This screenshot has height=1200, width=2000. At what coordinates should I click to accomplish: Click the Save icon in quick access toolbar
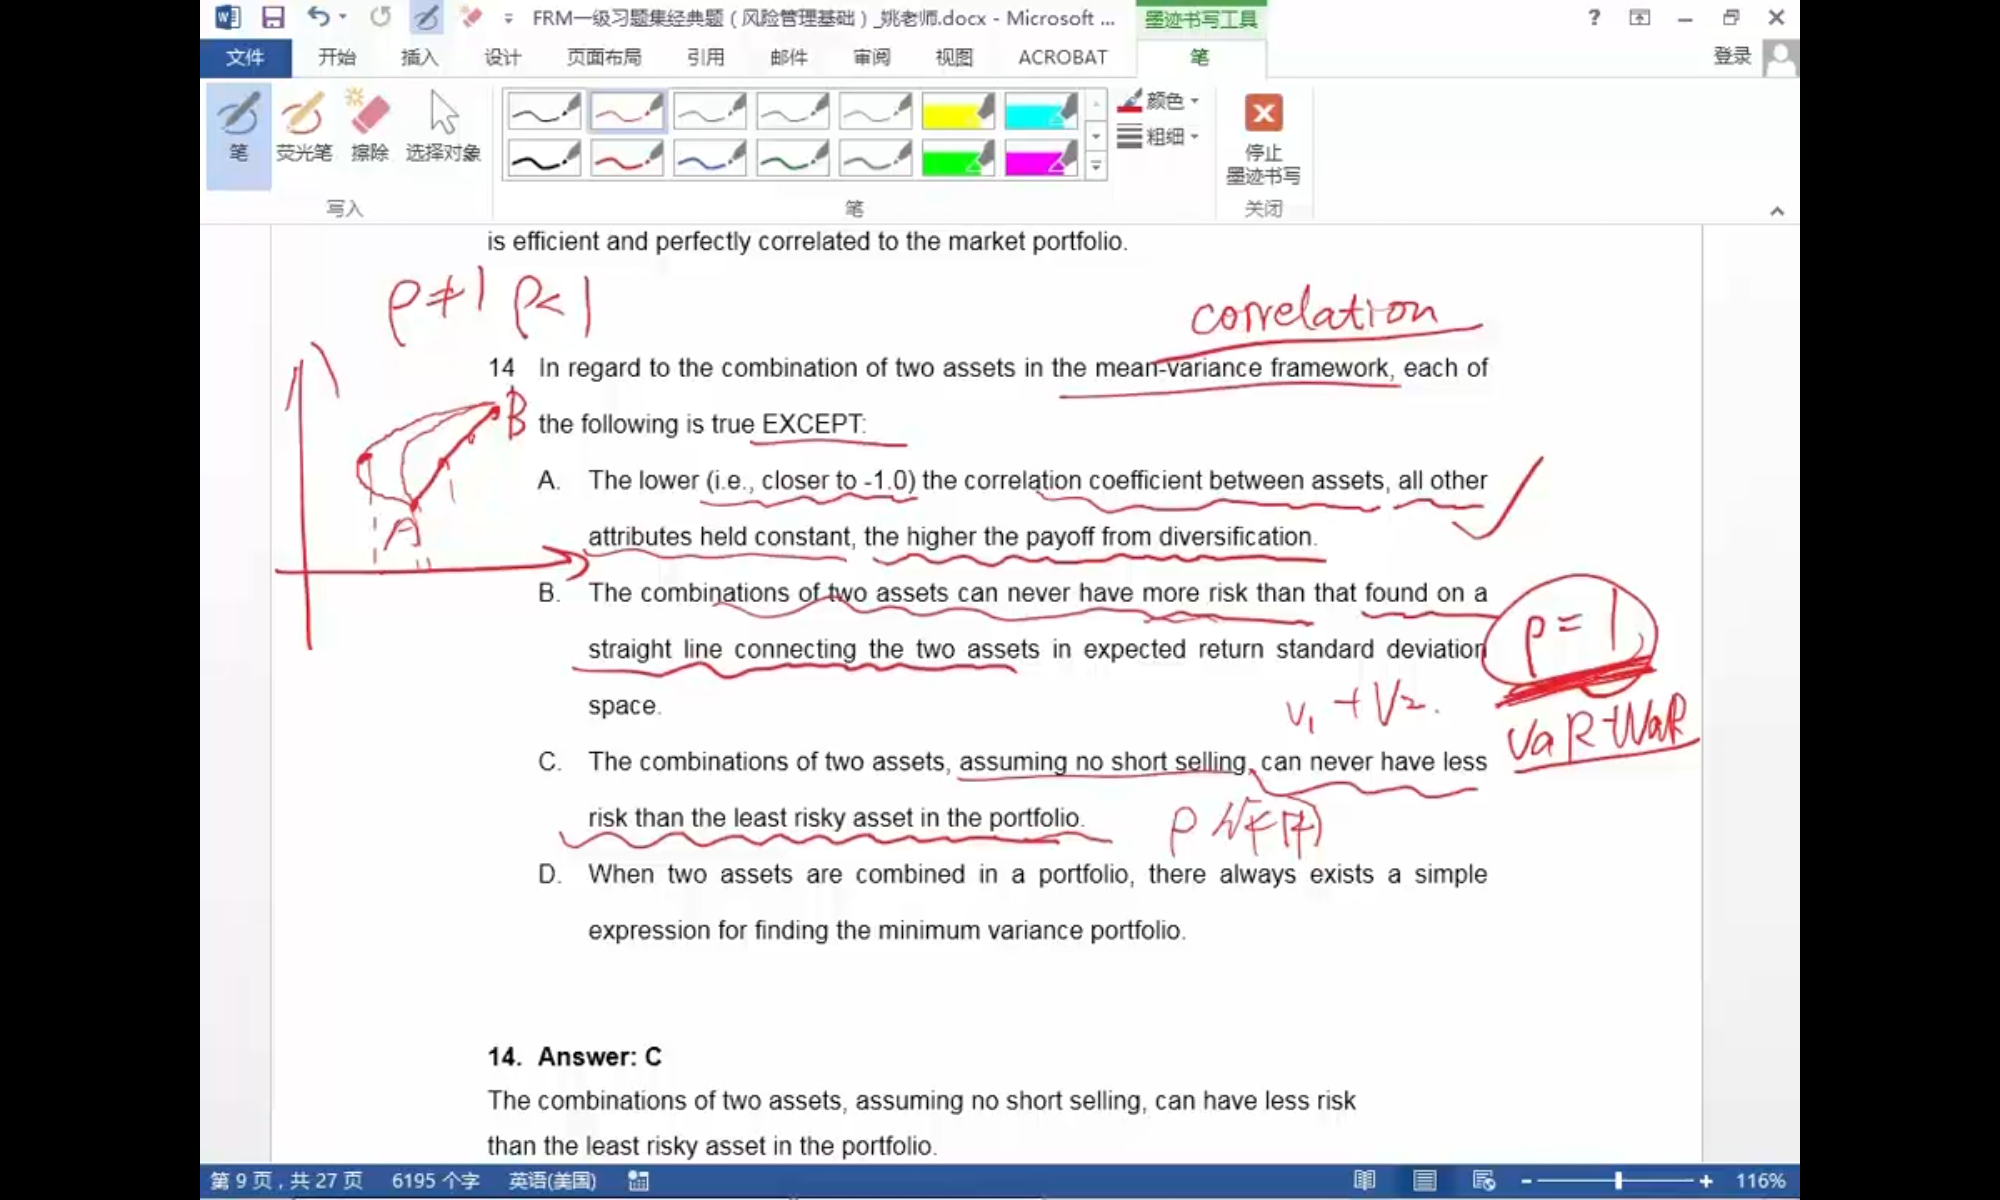tap(273, 17)
